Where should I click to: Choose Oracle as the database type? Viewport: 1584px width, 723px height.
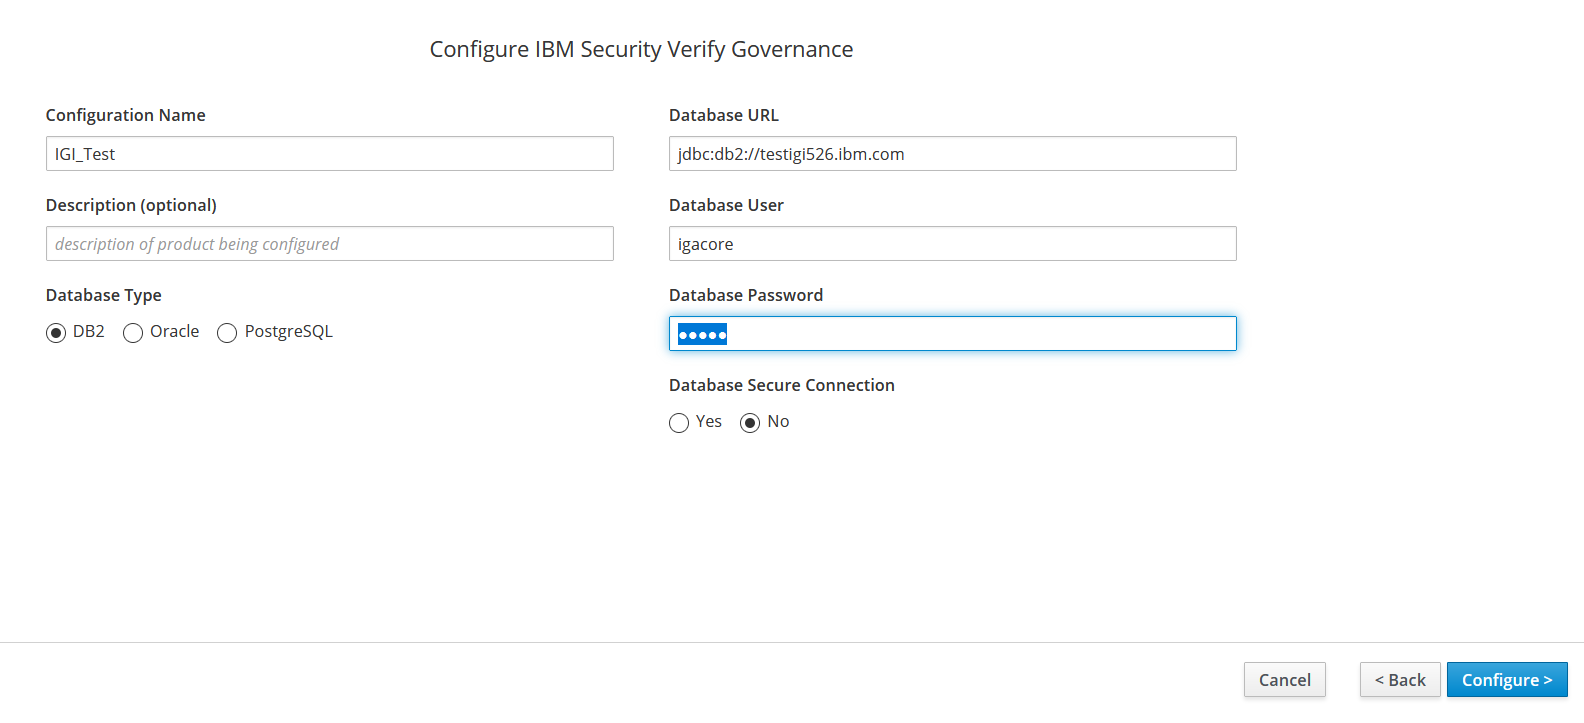click(x=133, y=333)
